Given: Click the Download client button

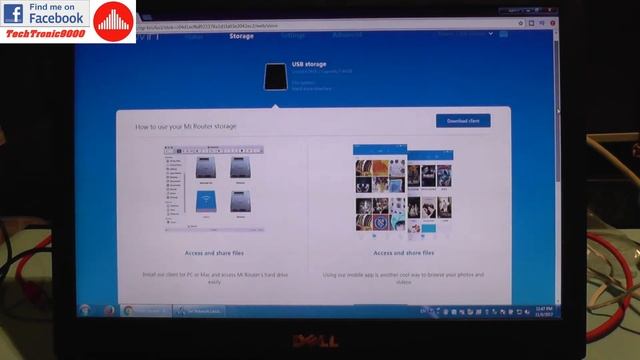Looking at the screenshot, I should click(463, 121).
